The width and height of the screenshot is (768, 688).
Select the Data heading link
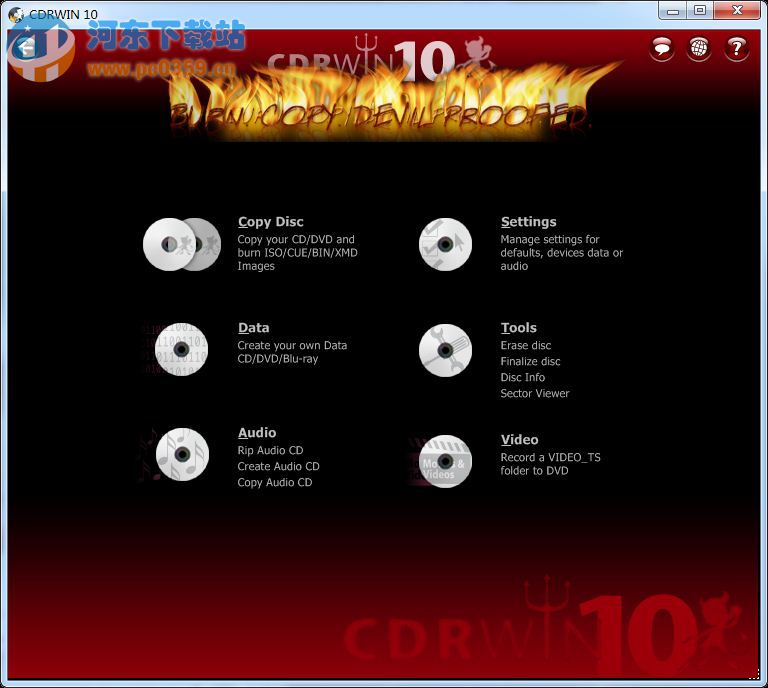click(x=254, y=328)
